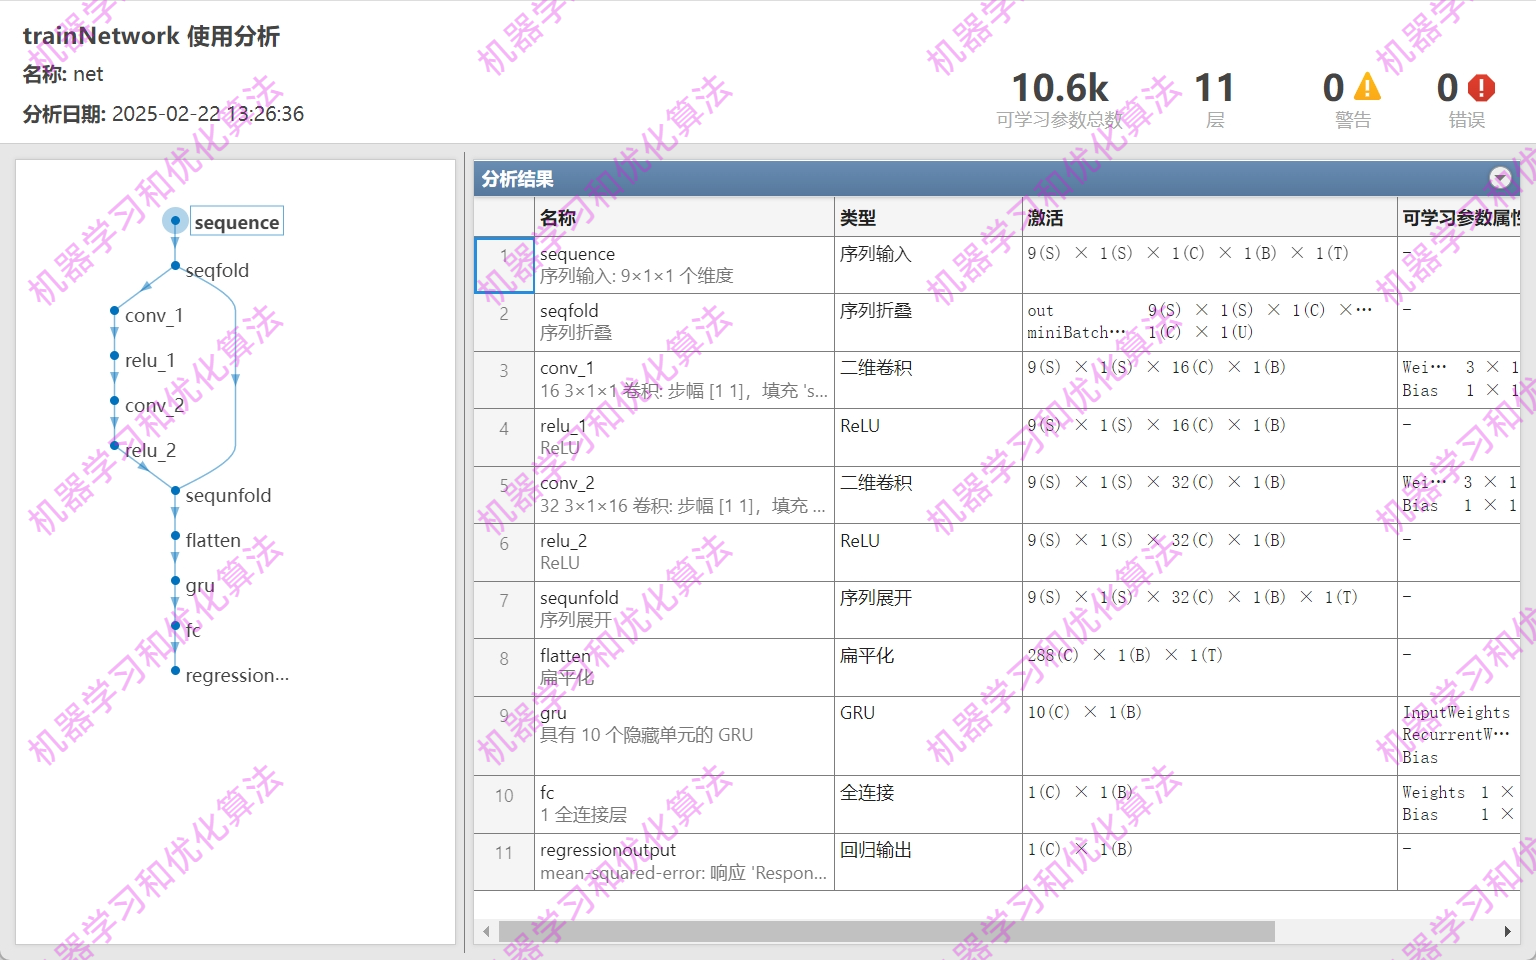Click row number 11 cell
This screenshot has height=960, width=1536.
[504, 862]
